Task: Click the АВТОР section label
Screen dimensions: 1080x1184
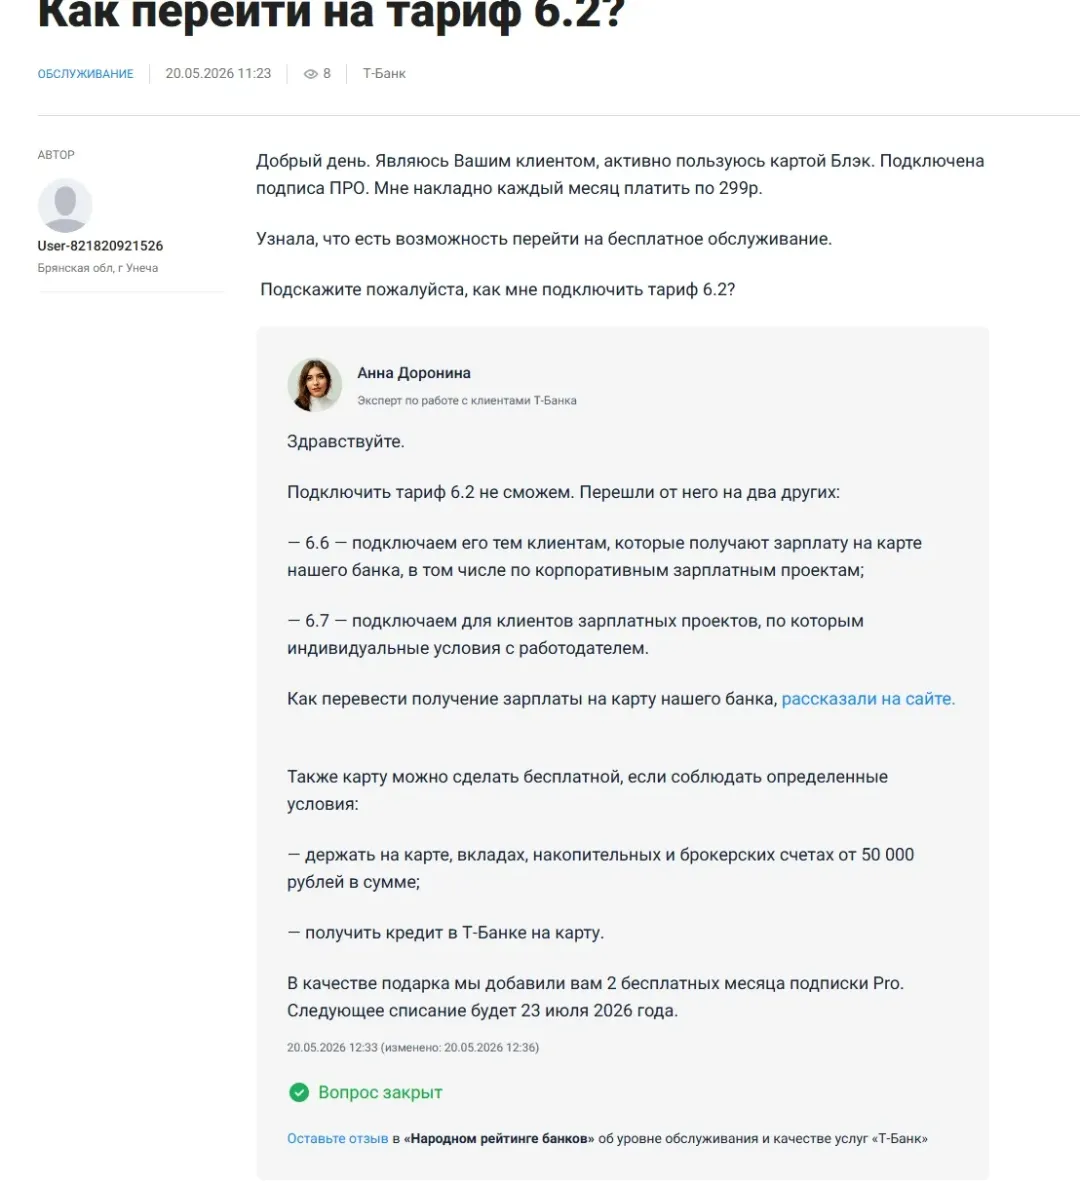Action: [56, 155]
